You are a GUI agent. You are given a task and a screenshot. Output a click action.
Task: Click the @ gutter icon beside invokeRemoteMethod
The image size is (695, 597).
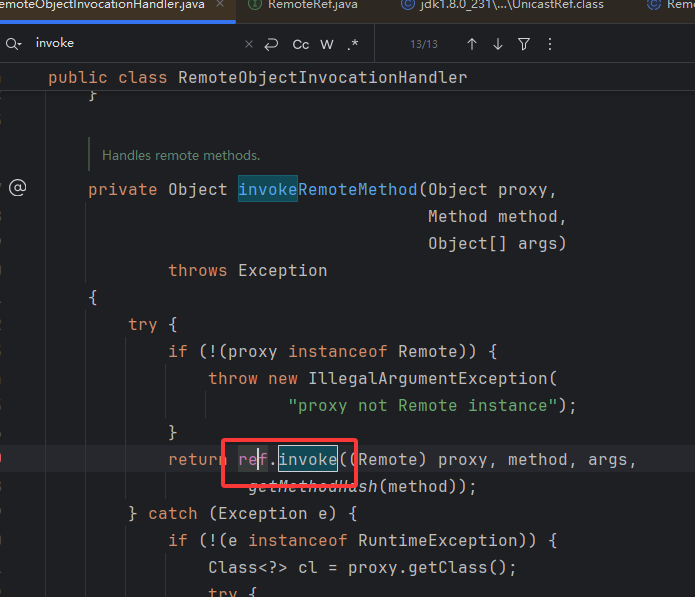pyautogui.click(x=17, y=188)
